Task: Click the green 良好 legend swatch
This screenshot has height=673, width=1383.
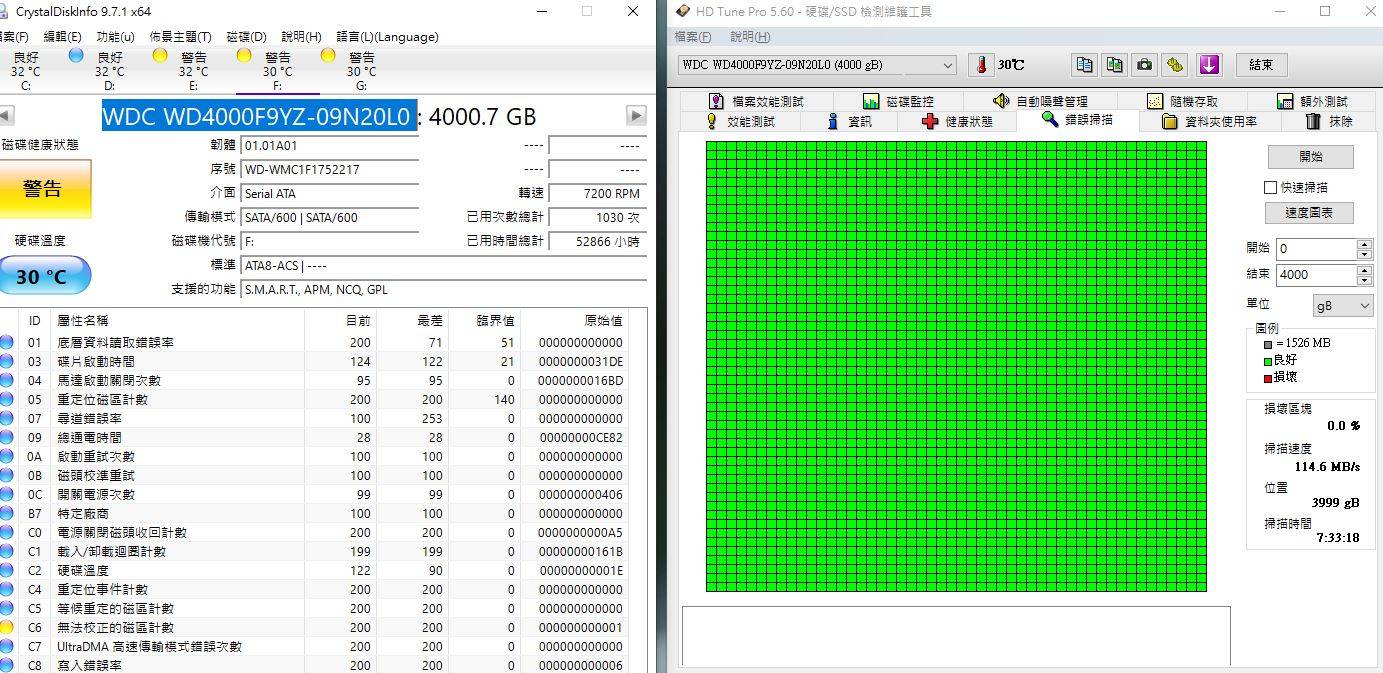Action: [x=1268, y=360]
